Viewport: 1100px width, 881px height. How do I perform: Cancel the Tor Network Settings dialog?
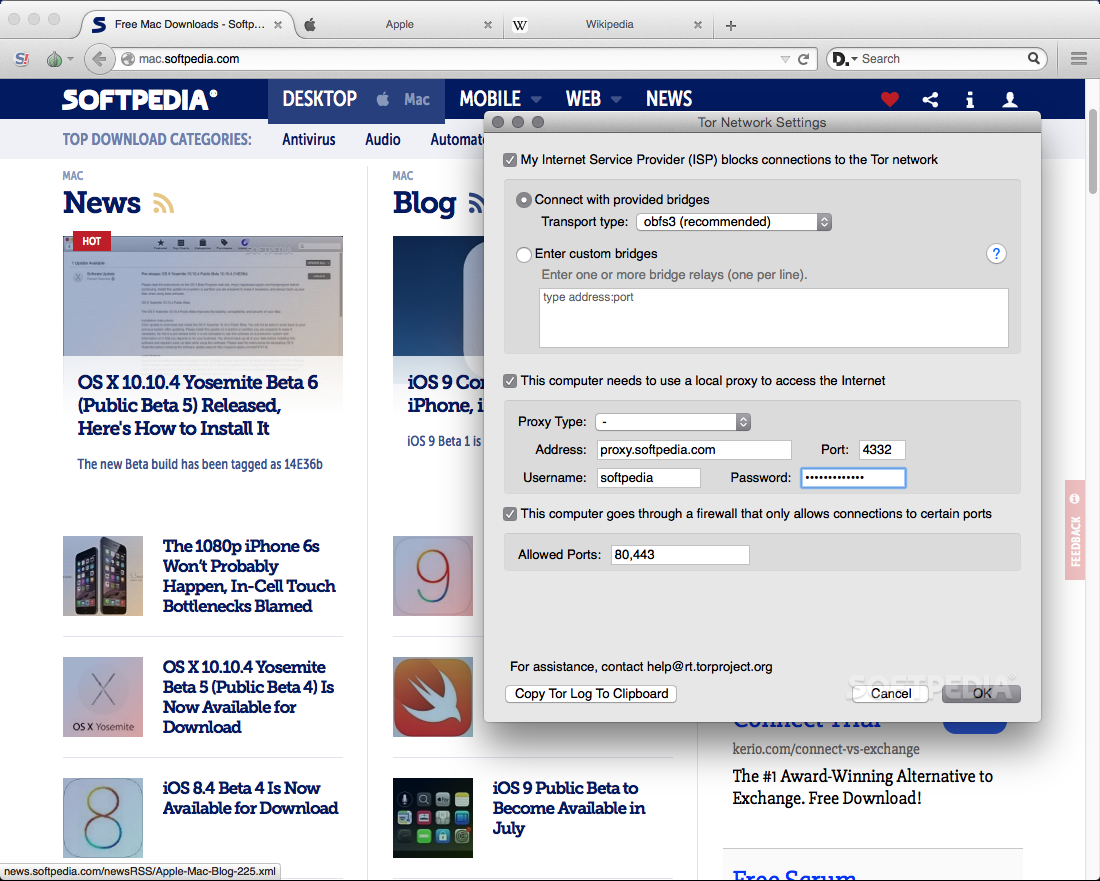tap(891, 694)
